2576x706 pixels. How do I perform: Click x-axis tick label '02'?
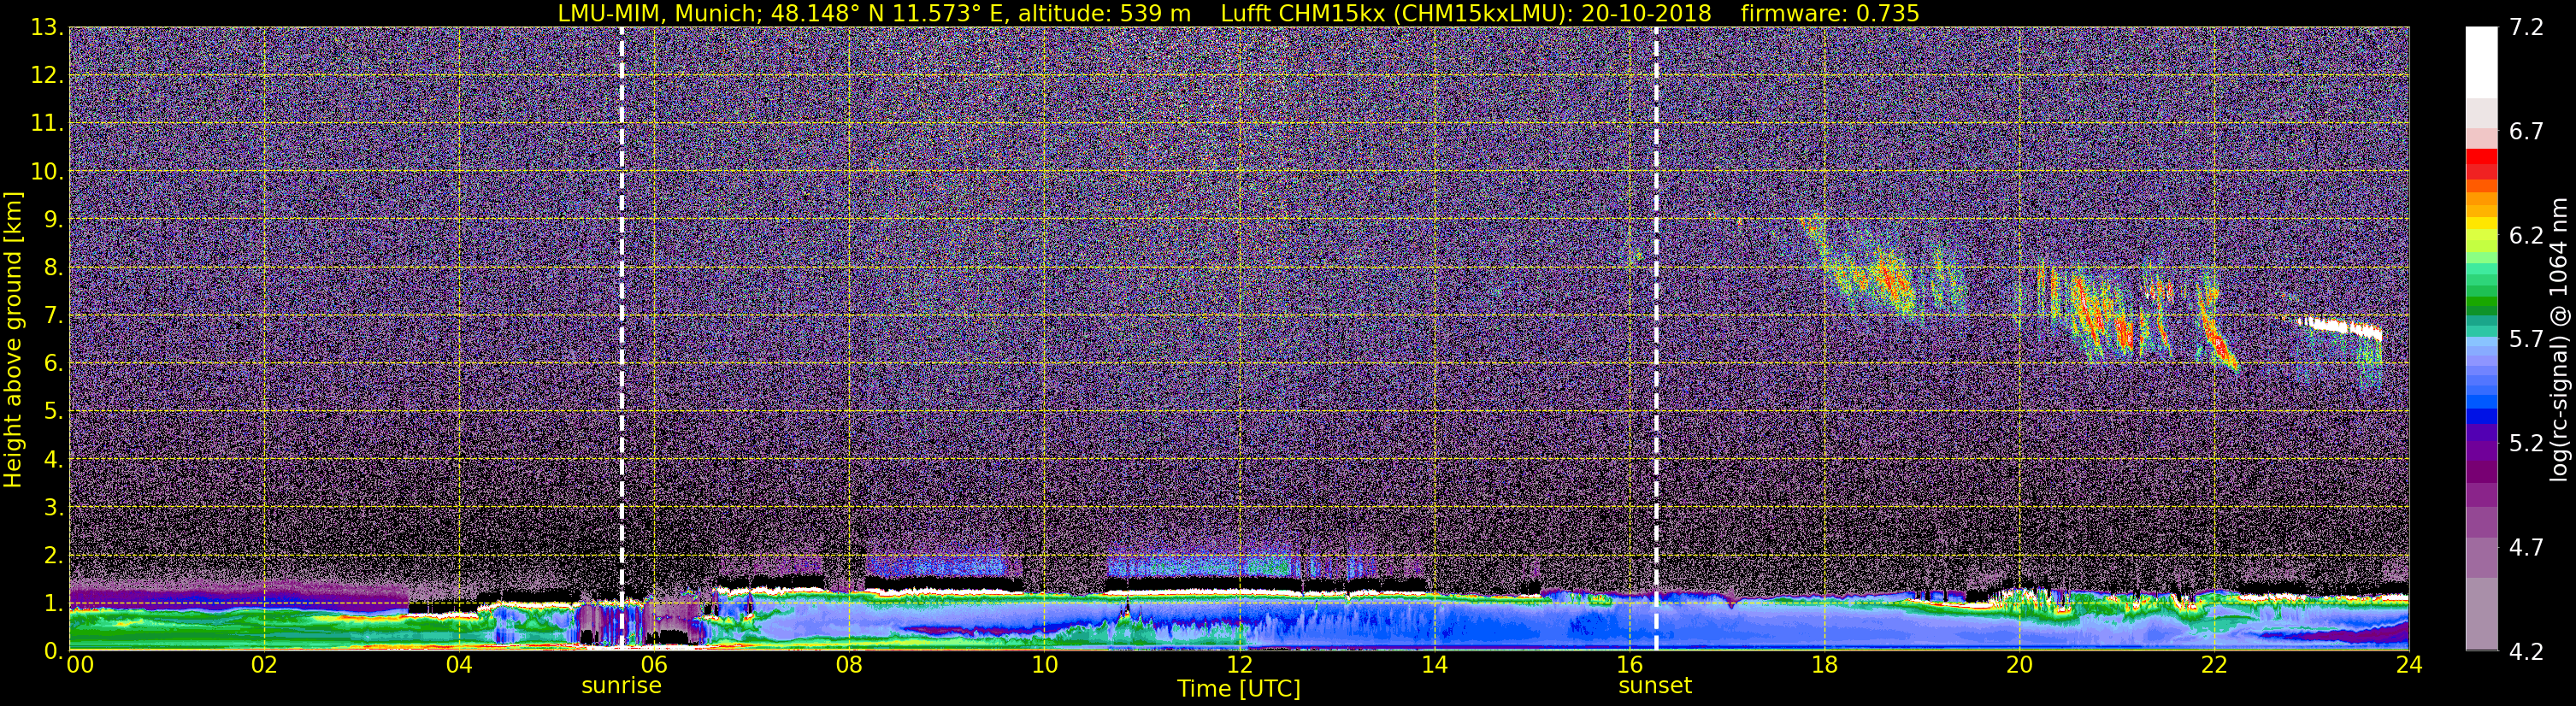[264, 665]
